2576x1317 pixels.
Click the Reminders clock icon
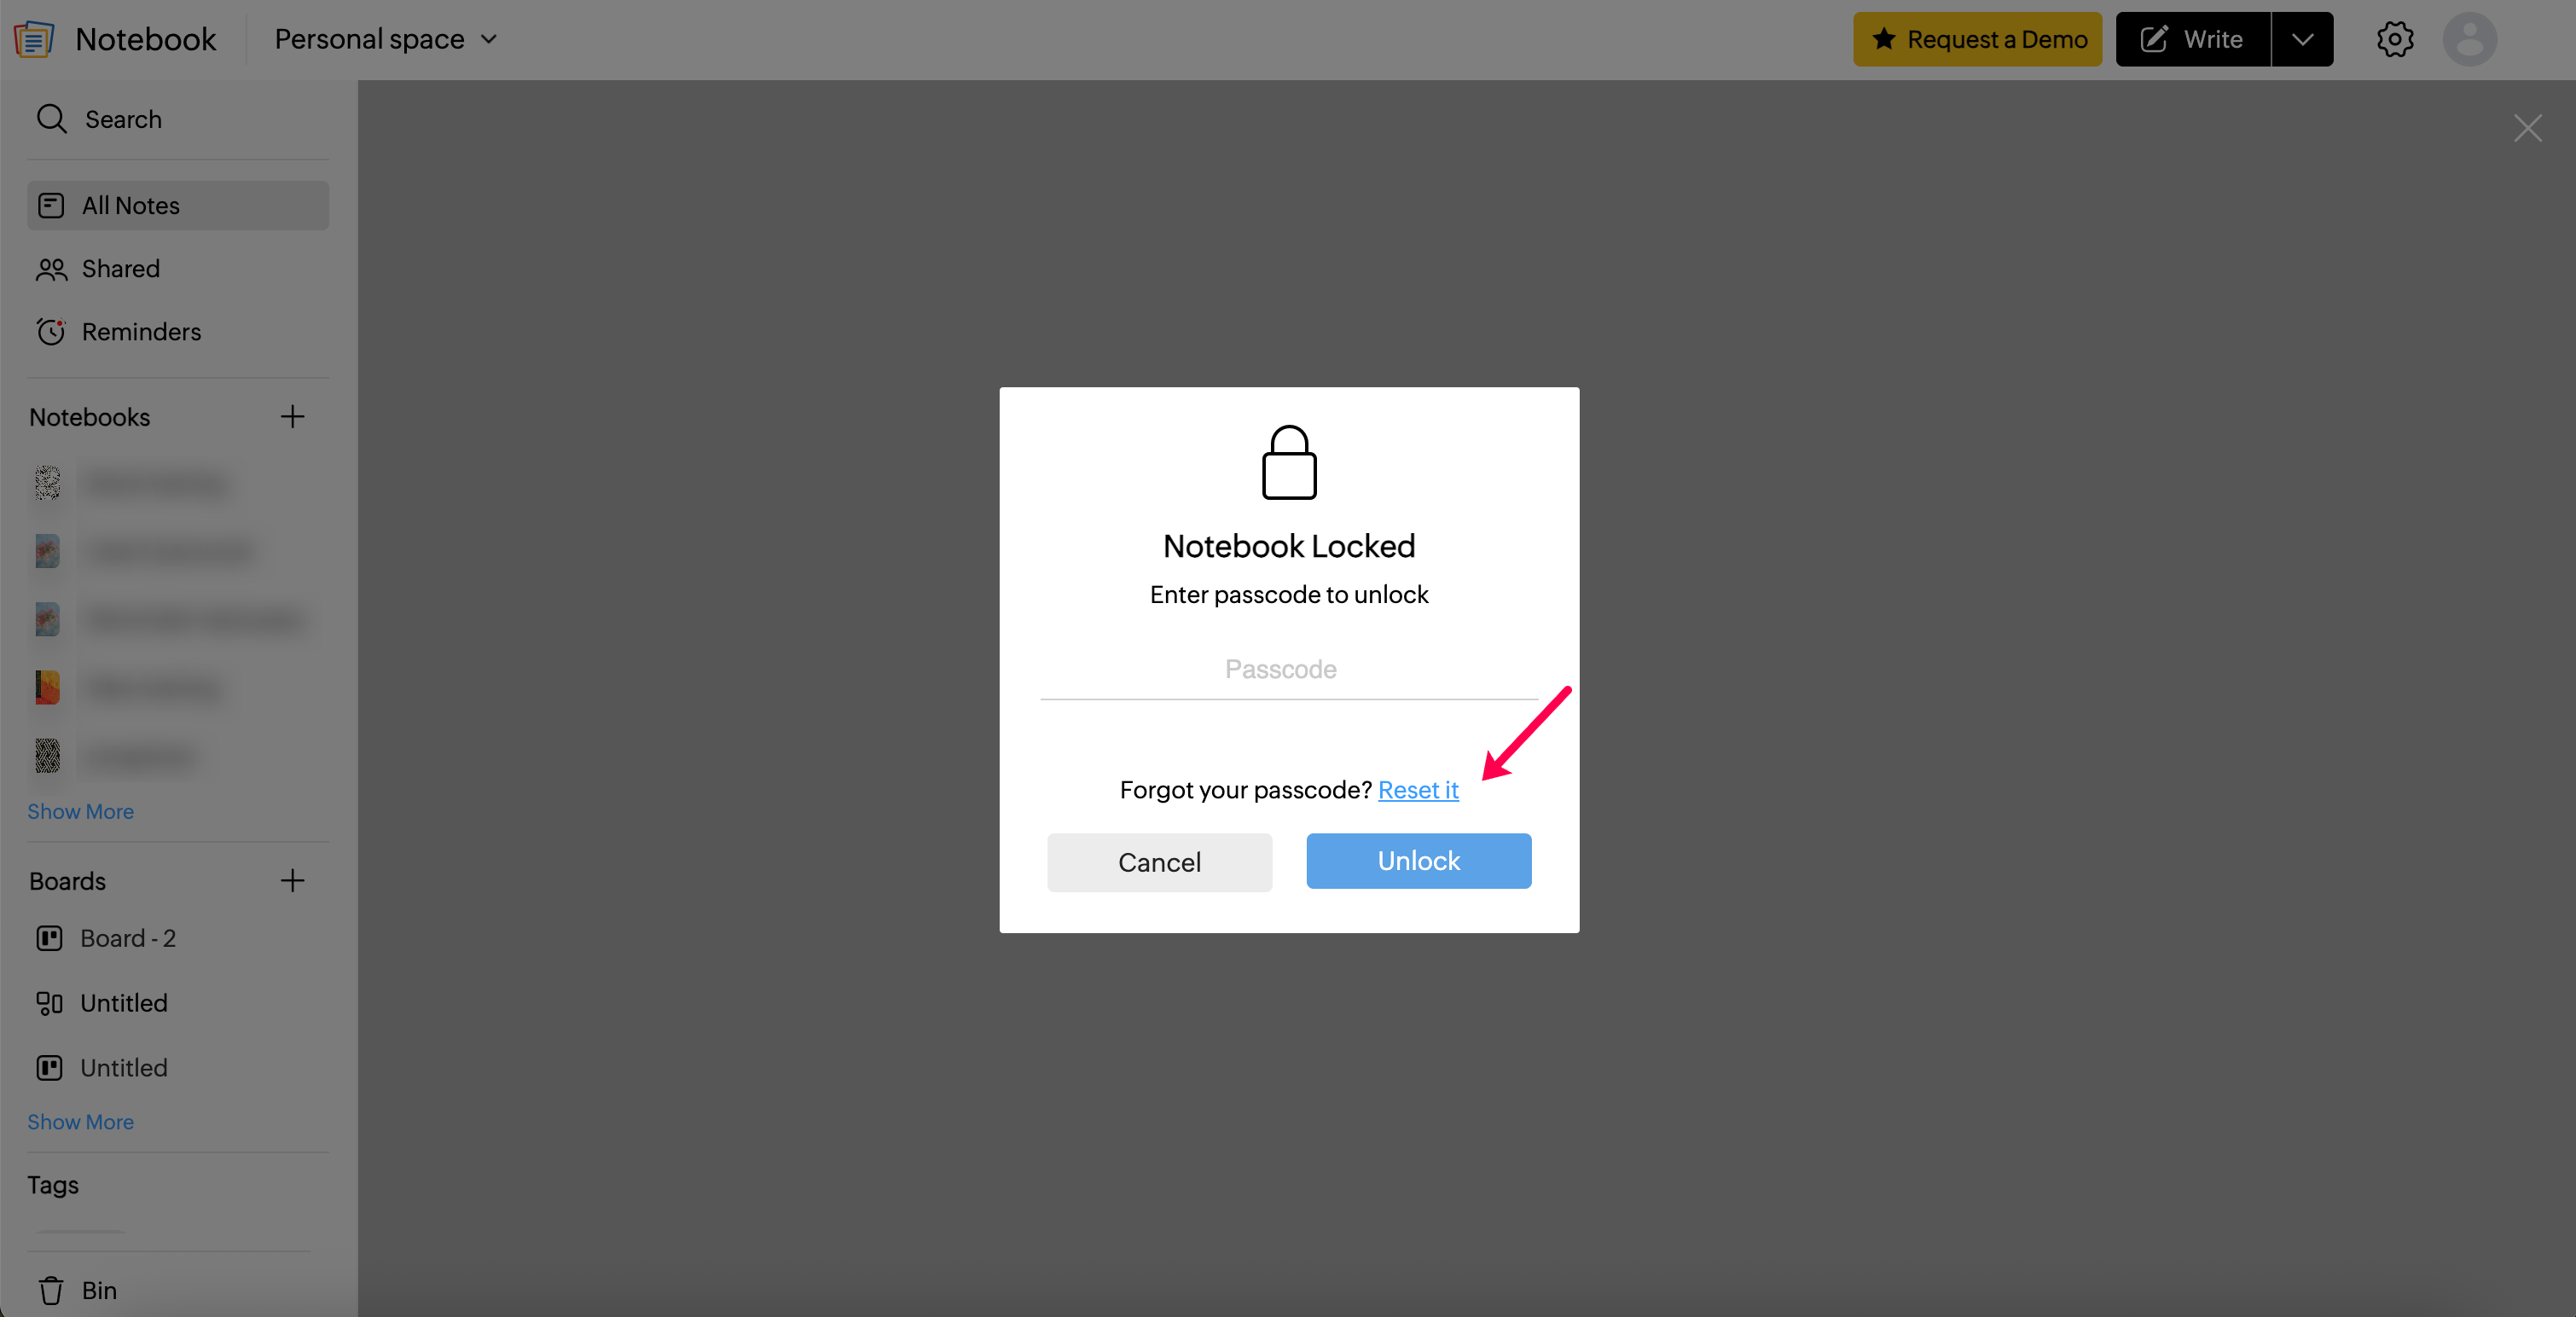pyautogui.click(x=51, y=331)
